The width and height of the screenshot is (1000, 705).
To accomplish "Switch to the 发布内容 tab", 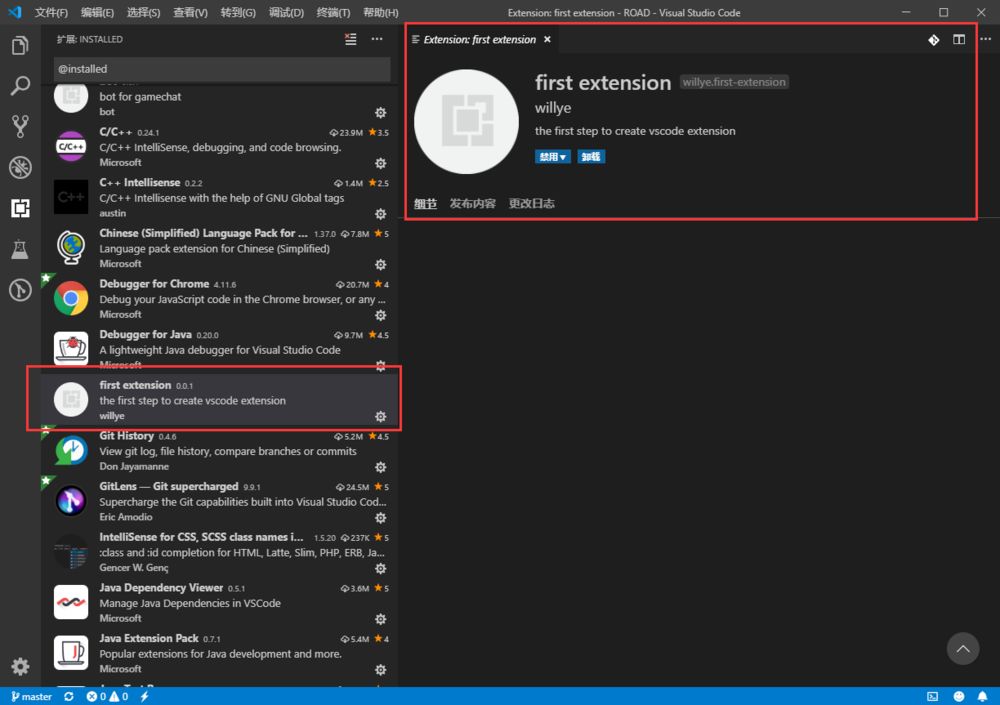I will pos(473,204).
